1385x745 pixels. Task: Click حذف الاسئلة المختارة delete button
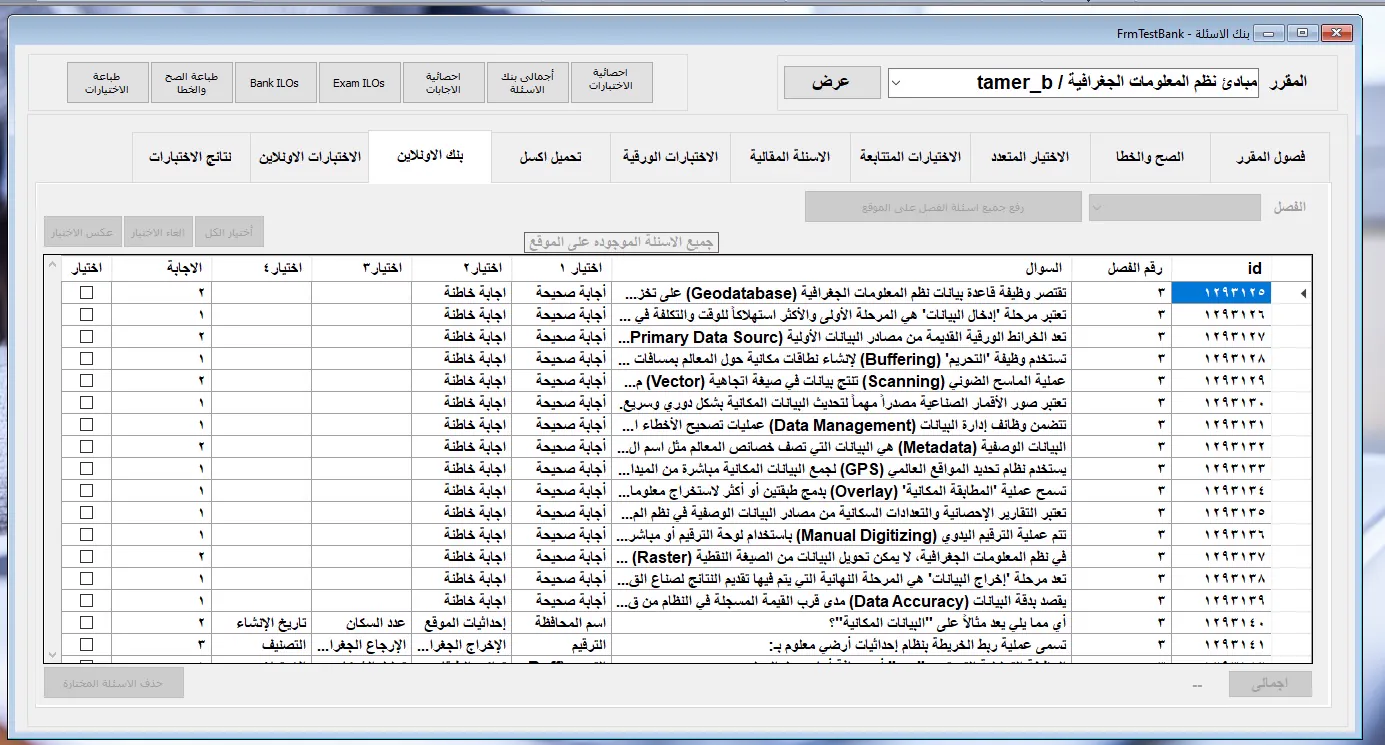click(x=114, y=684)
